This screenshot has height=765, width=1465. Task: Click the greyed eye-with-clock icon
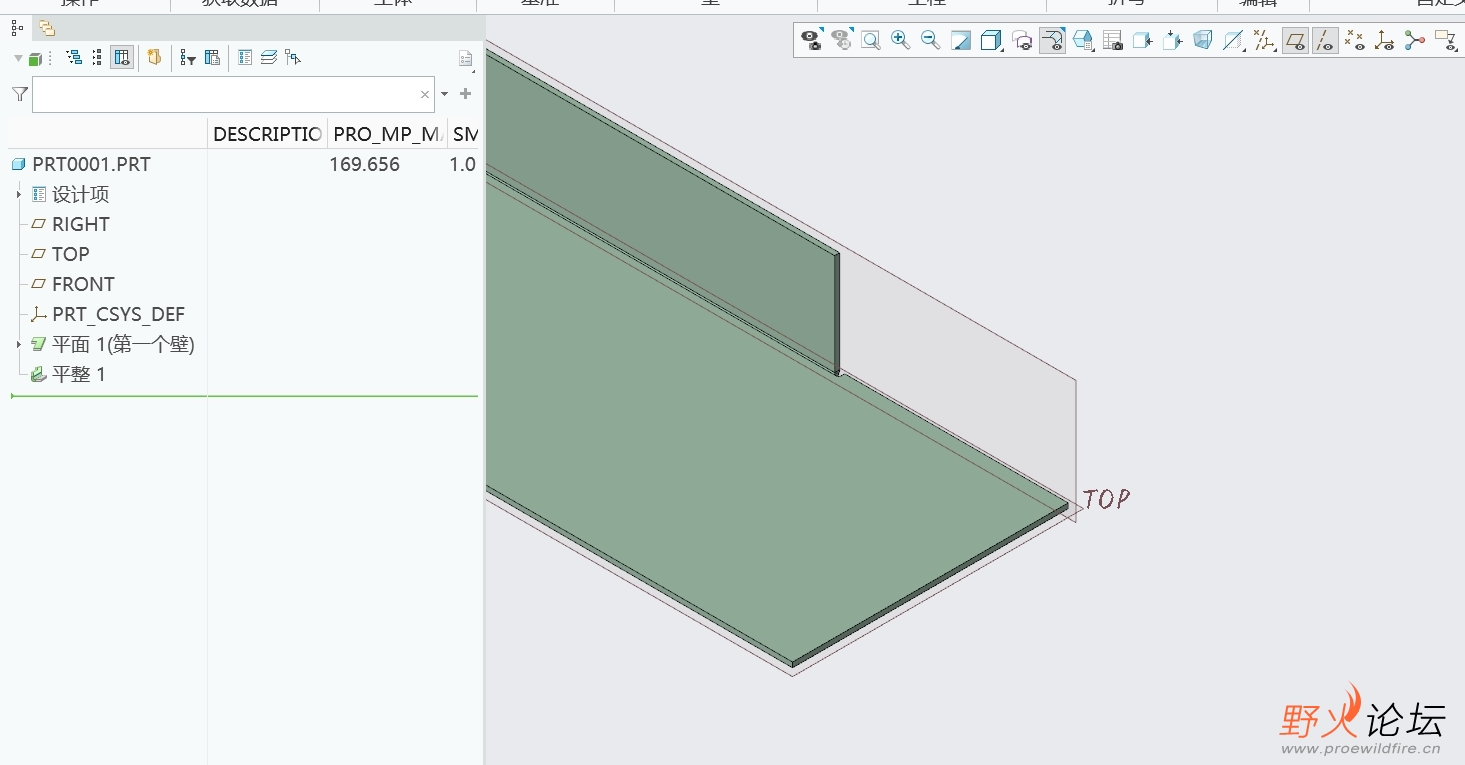point(842,40)
